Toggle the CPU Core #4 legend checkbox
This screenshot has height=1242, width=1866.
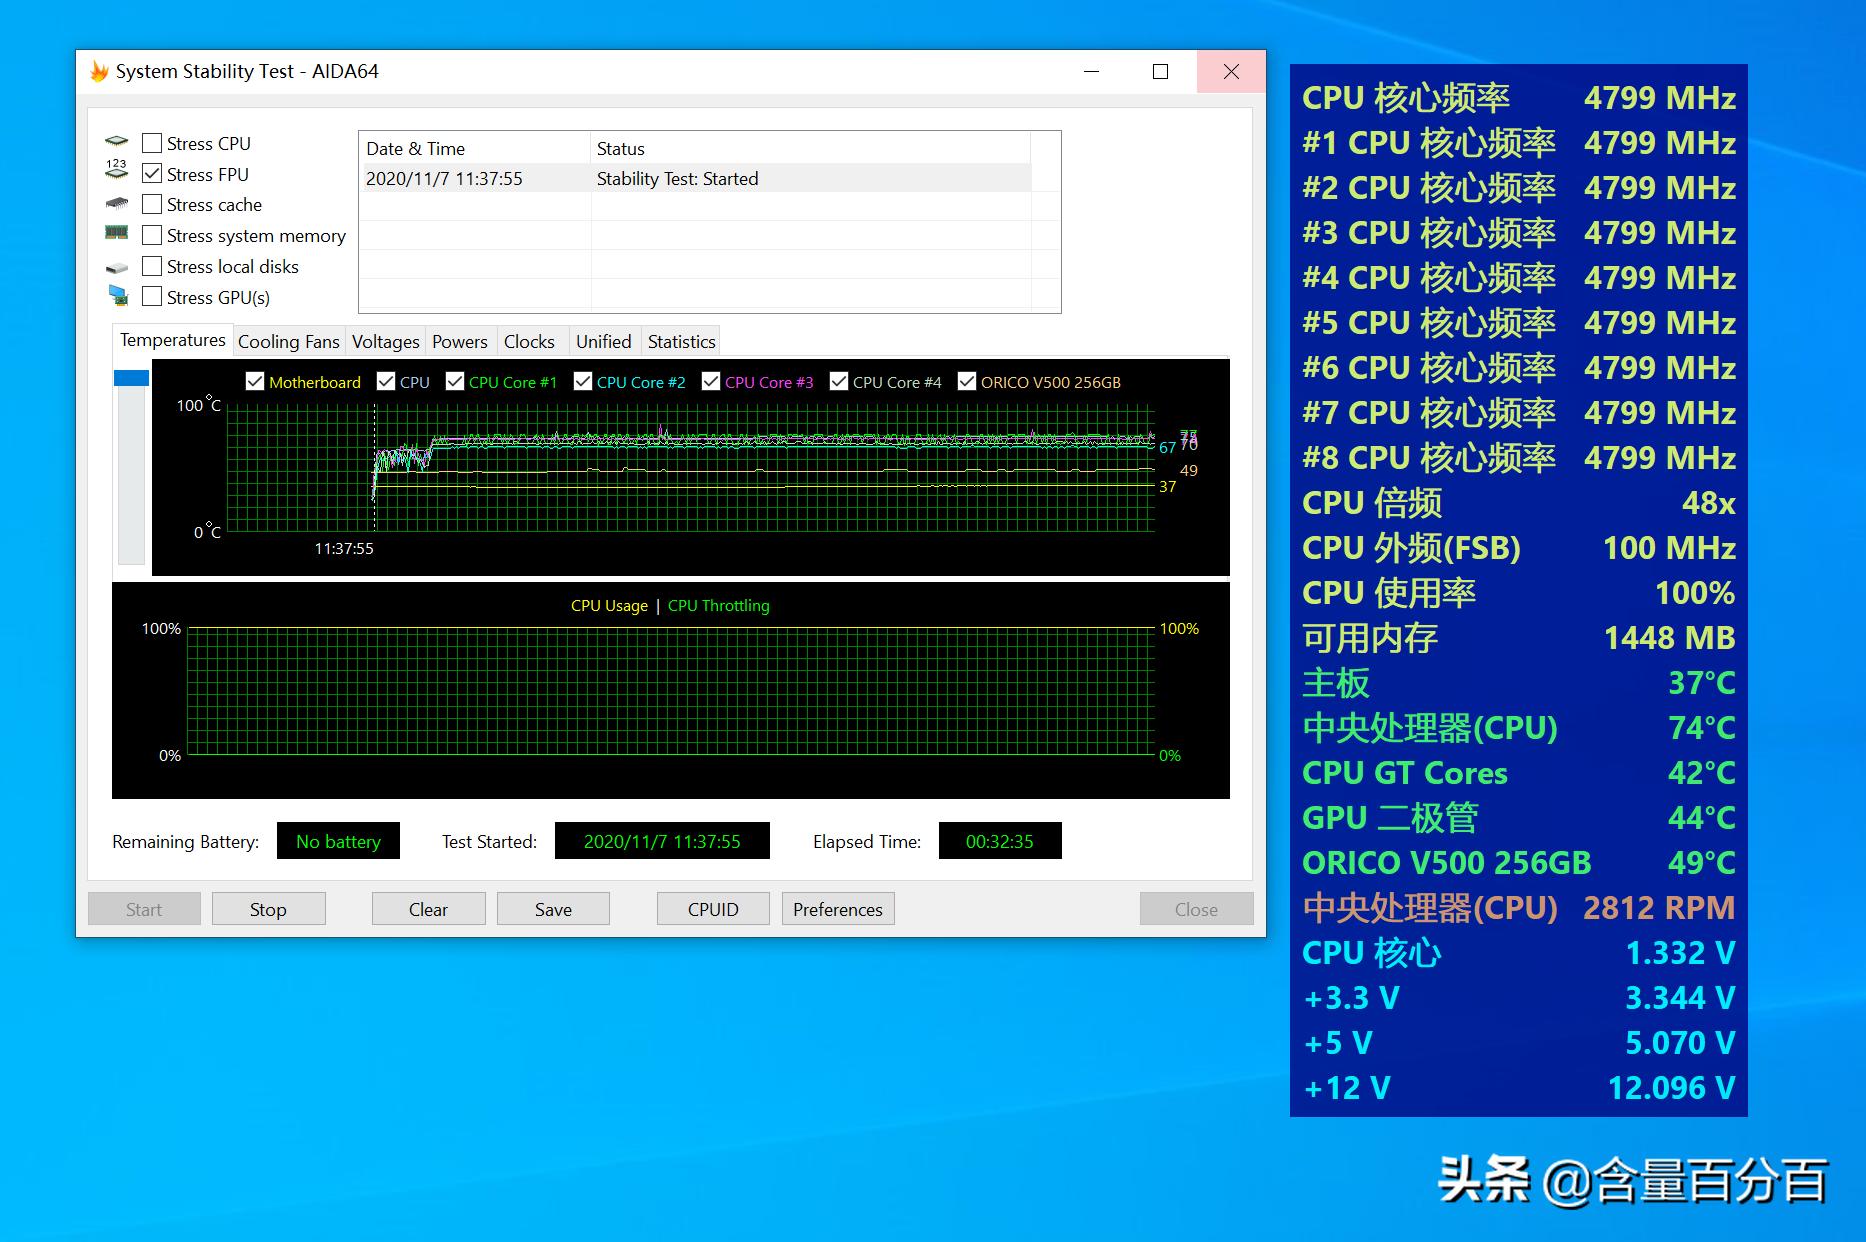pos(839,381)
